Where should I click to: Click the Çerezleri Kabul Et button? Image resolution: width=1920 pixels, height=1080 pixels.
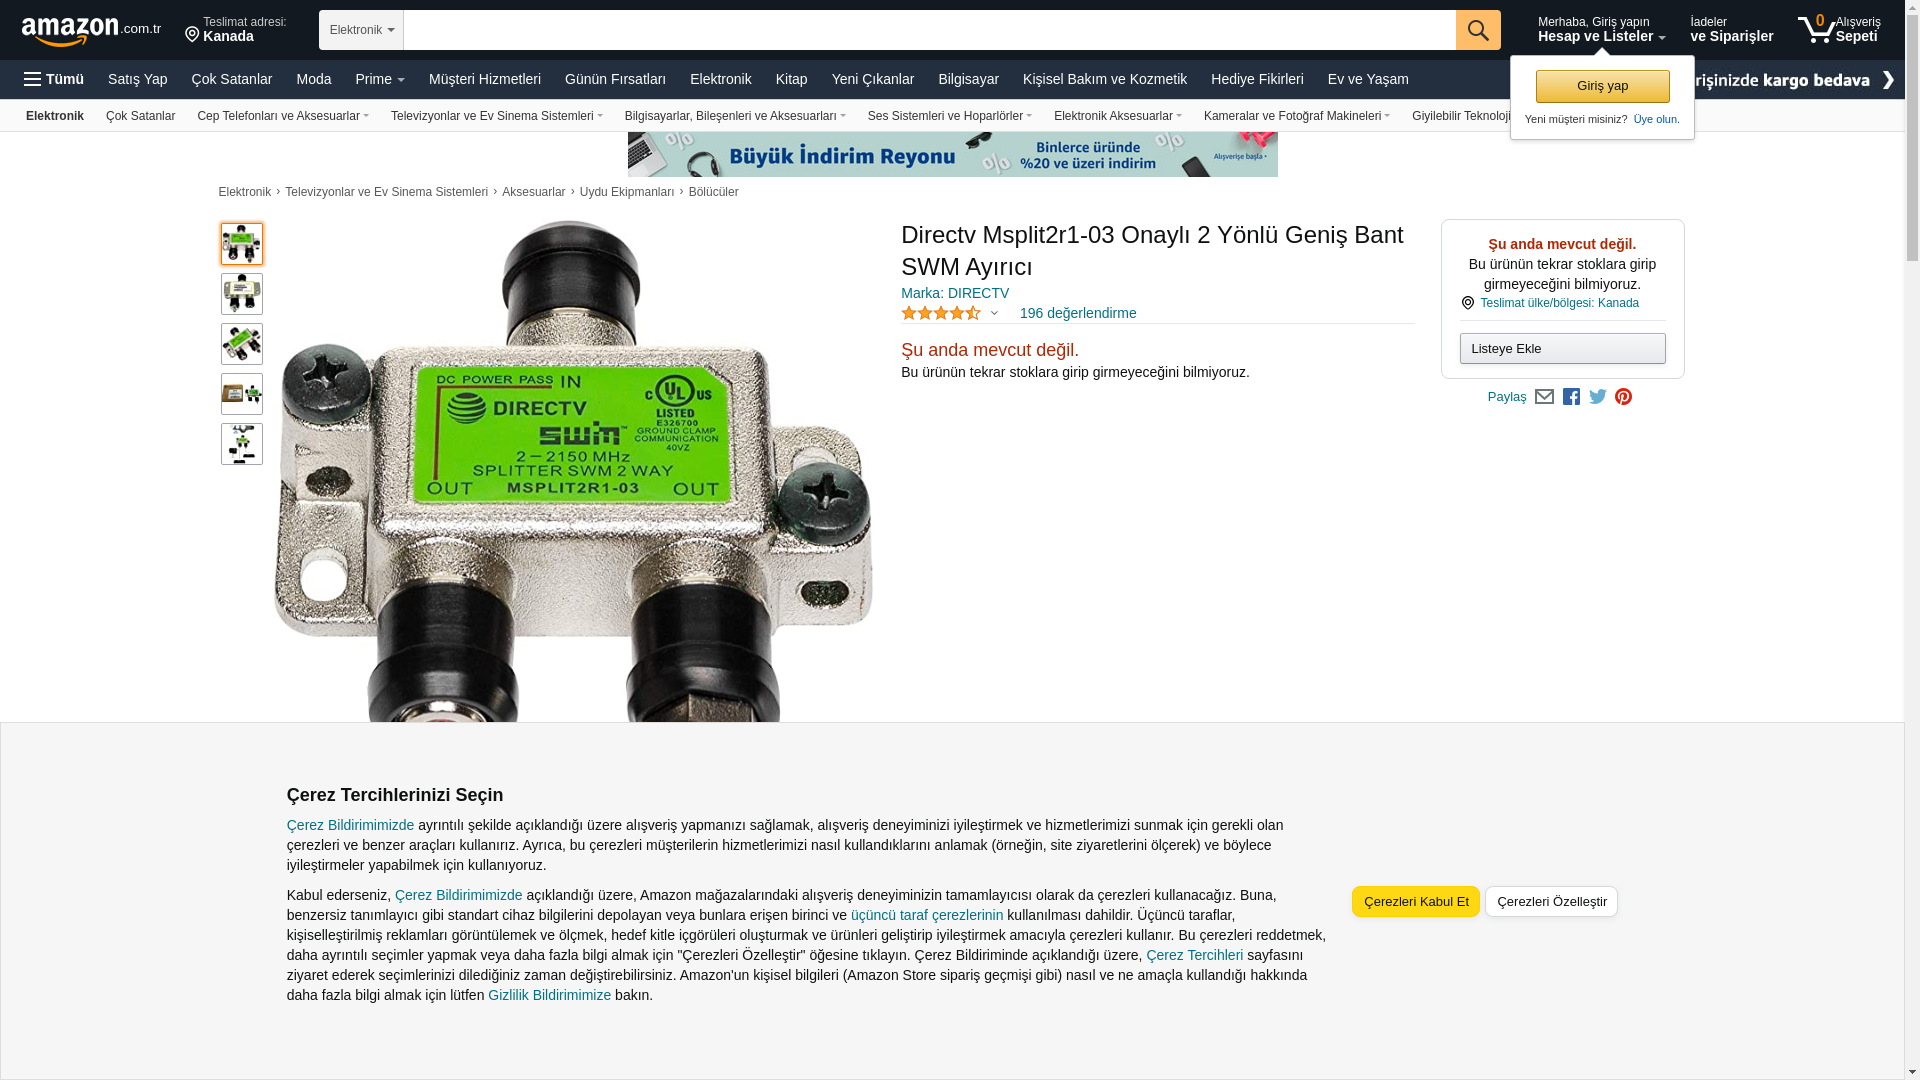point(1416,901)
